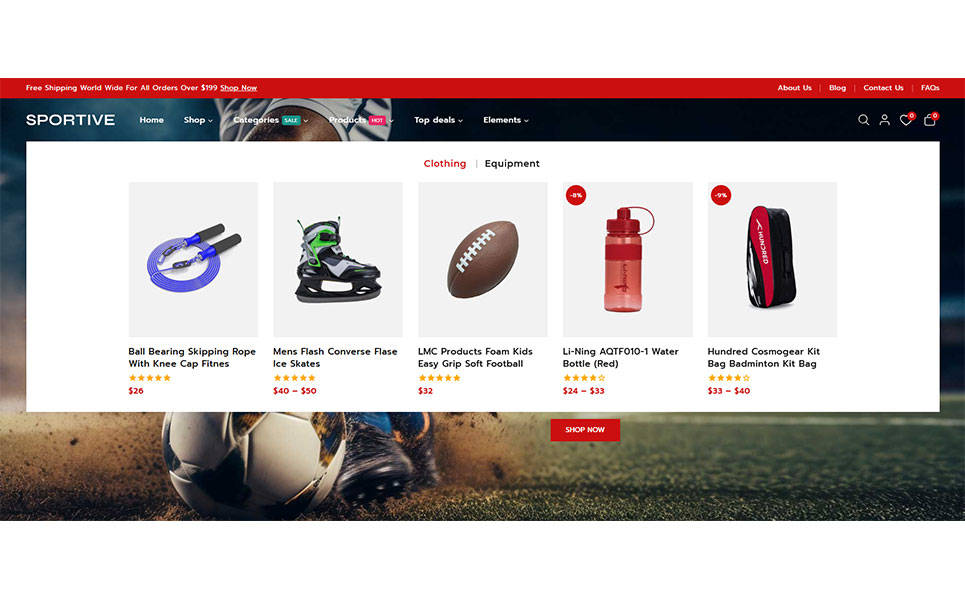Open the foam football product image

pos(483,259)
